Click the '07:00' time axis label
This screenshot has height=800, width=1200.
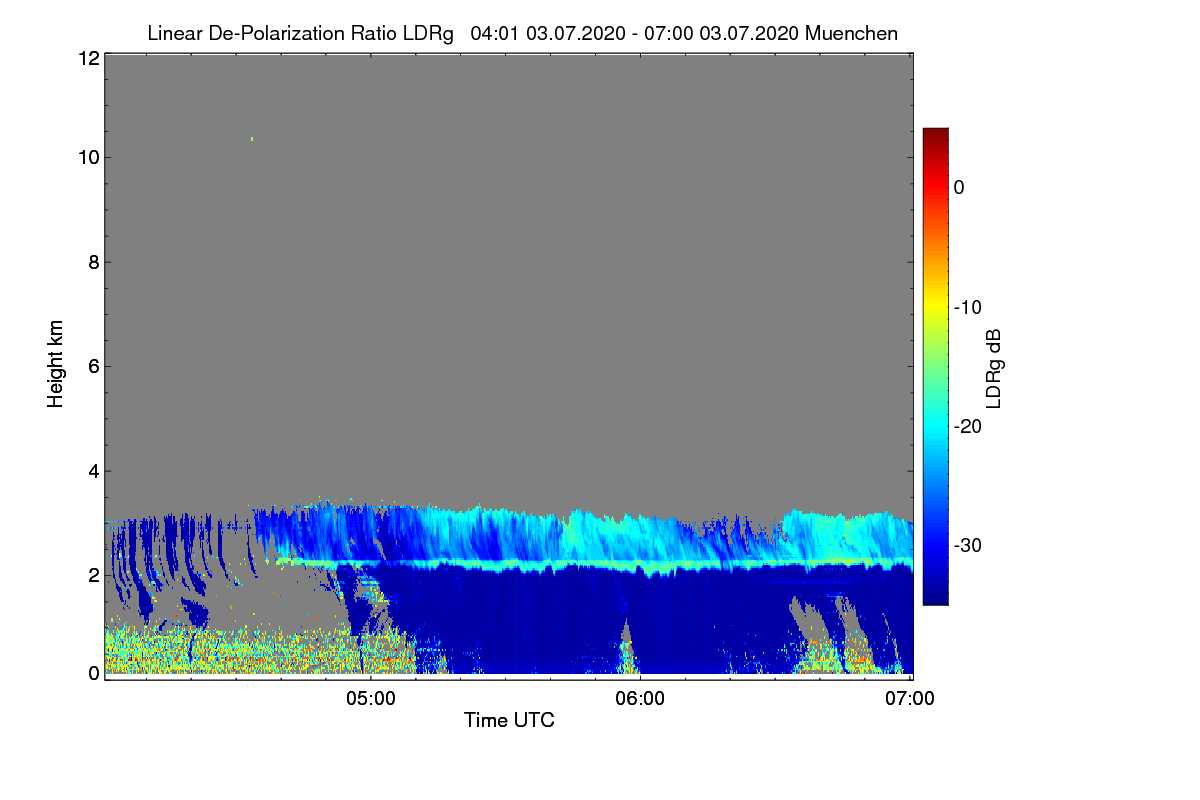910,699
